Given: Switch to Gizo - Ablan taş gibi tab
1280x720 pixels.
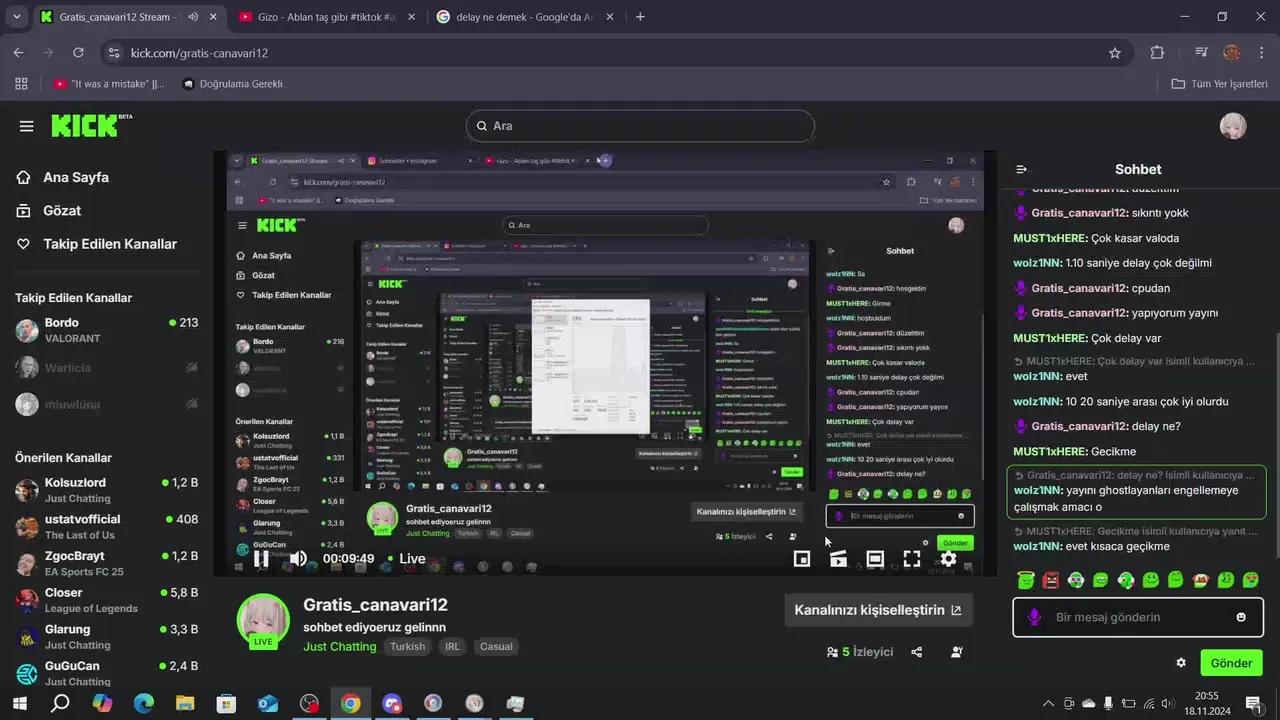Looking at the screenshot, I should (327, 17).
